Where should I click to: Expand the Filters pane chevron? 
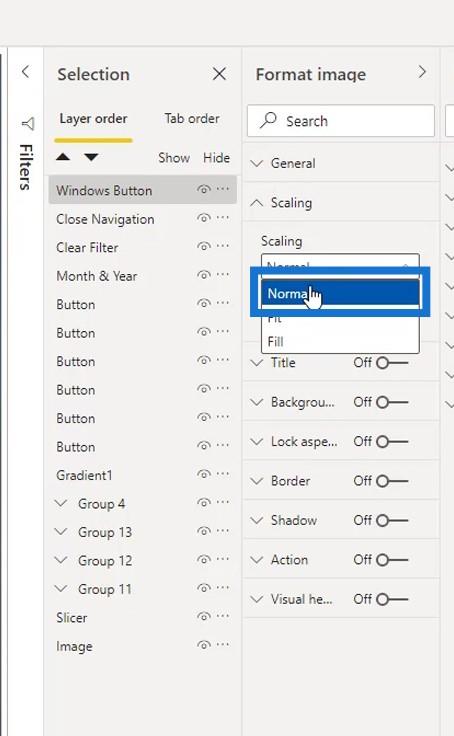point(25,72)
